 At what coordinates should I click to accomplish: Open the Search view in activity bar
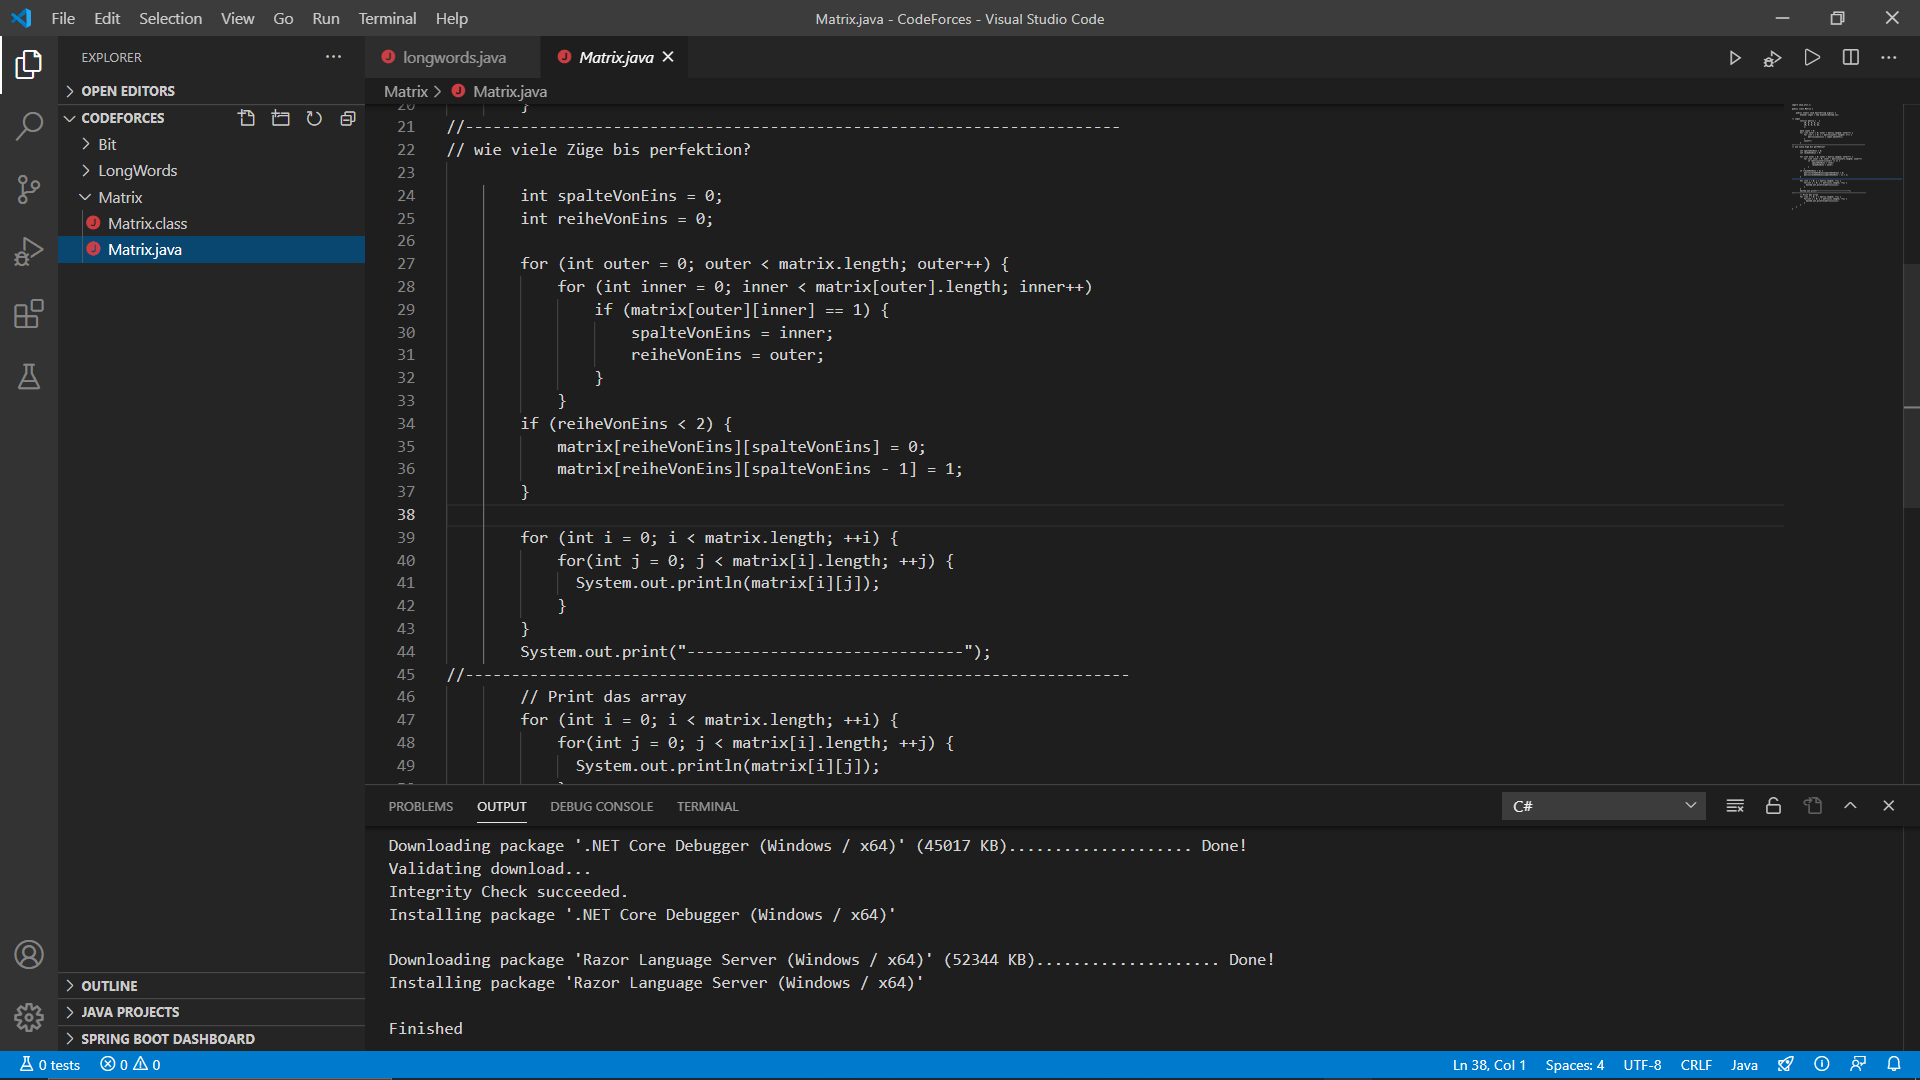tap(29, 126)
